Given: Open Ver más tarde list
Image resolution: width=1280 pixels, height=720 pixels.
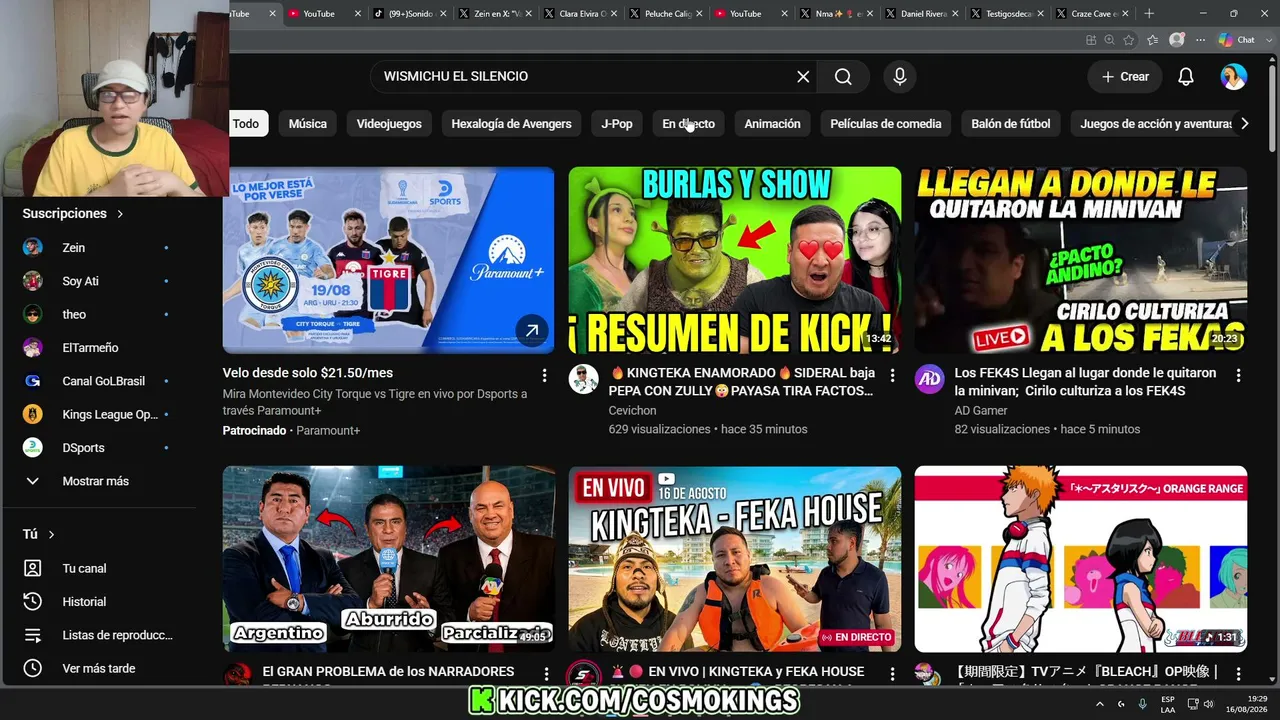Looking at the screenshot, I should coord(98,668).
